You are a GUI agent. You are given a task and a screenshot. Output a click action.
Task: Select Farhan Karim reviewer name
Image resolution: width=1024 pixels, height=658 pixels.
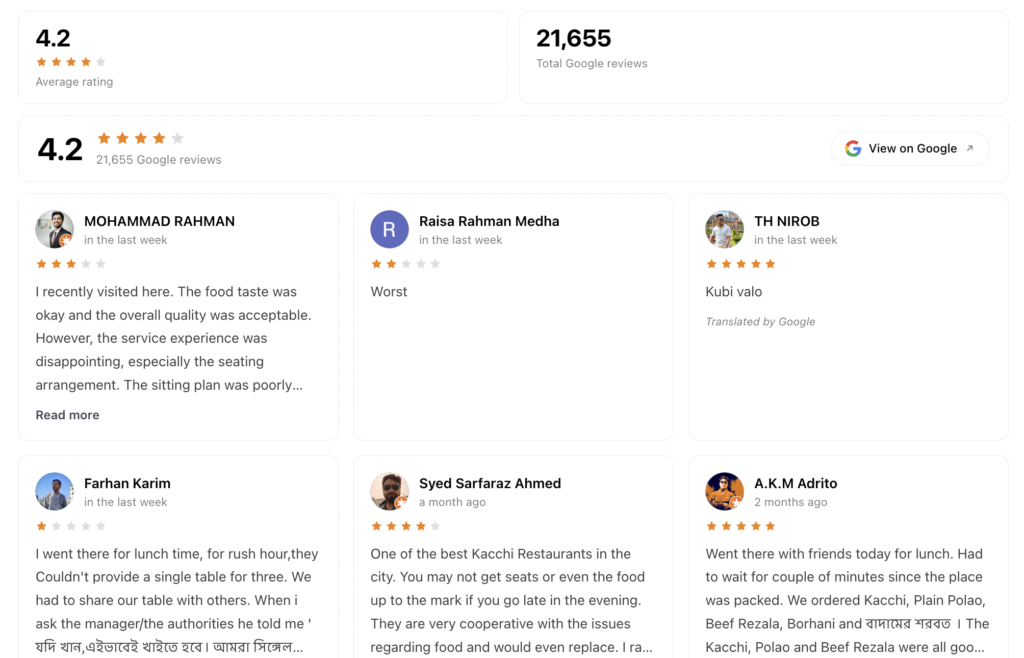(x=127, y=484)
